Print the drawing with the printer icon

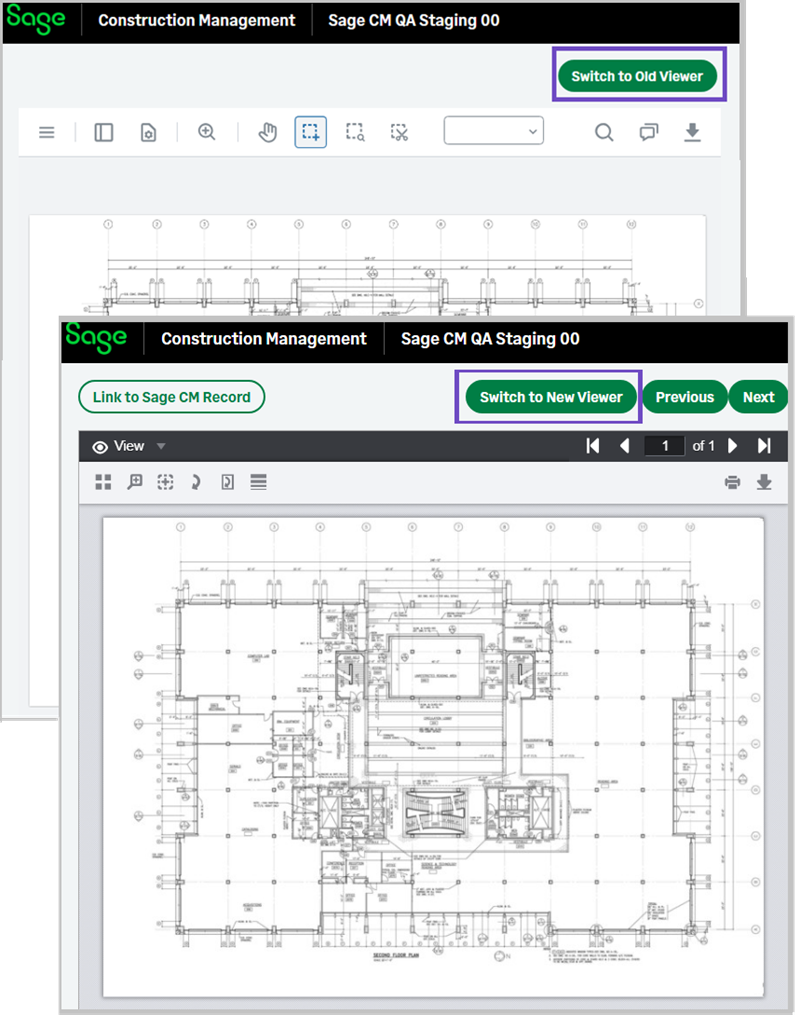click(733, 483)
